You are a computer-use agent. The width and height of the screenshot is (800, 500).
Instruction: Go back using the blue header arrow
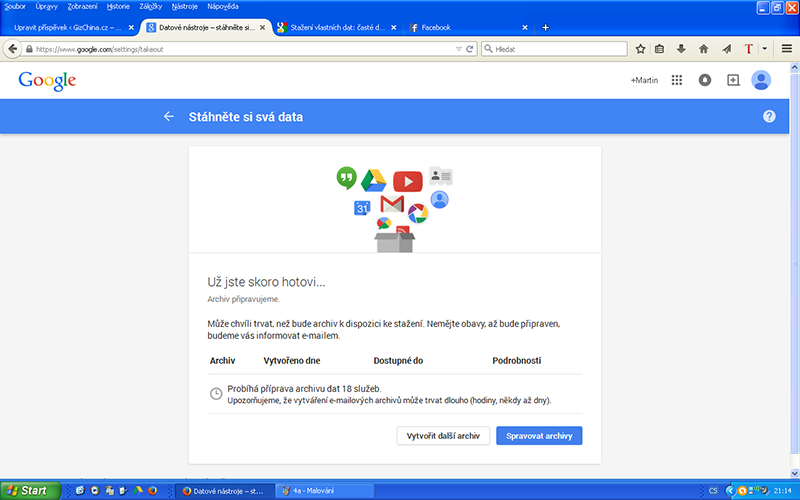click(x=168, y=116)
